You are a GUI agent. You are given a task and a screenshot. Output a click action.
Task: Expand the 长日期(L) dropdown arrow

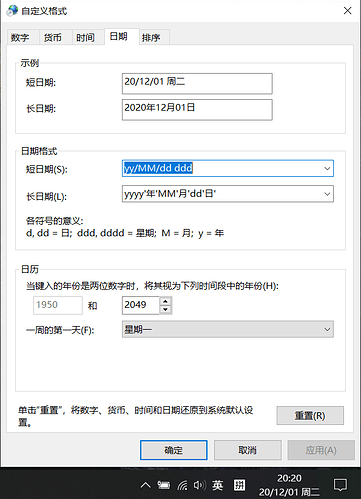point(327,194)
